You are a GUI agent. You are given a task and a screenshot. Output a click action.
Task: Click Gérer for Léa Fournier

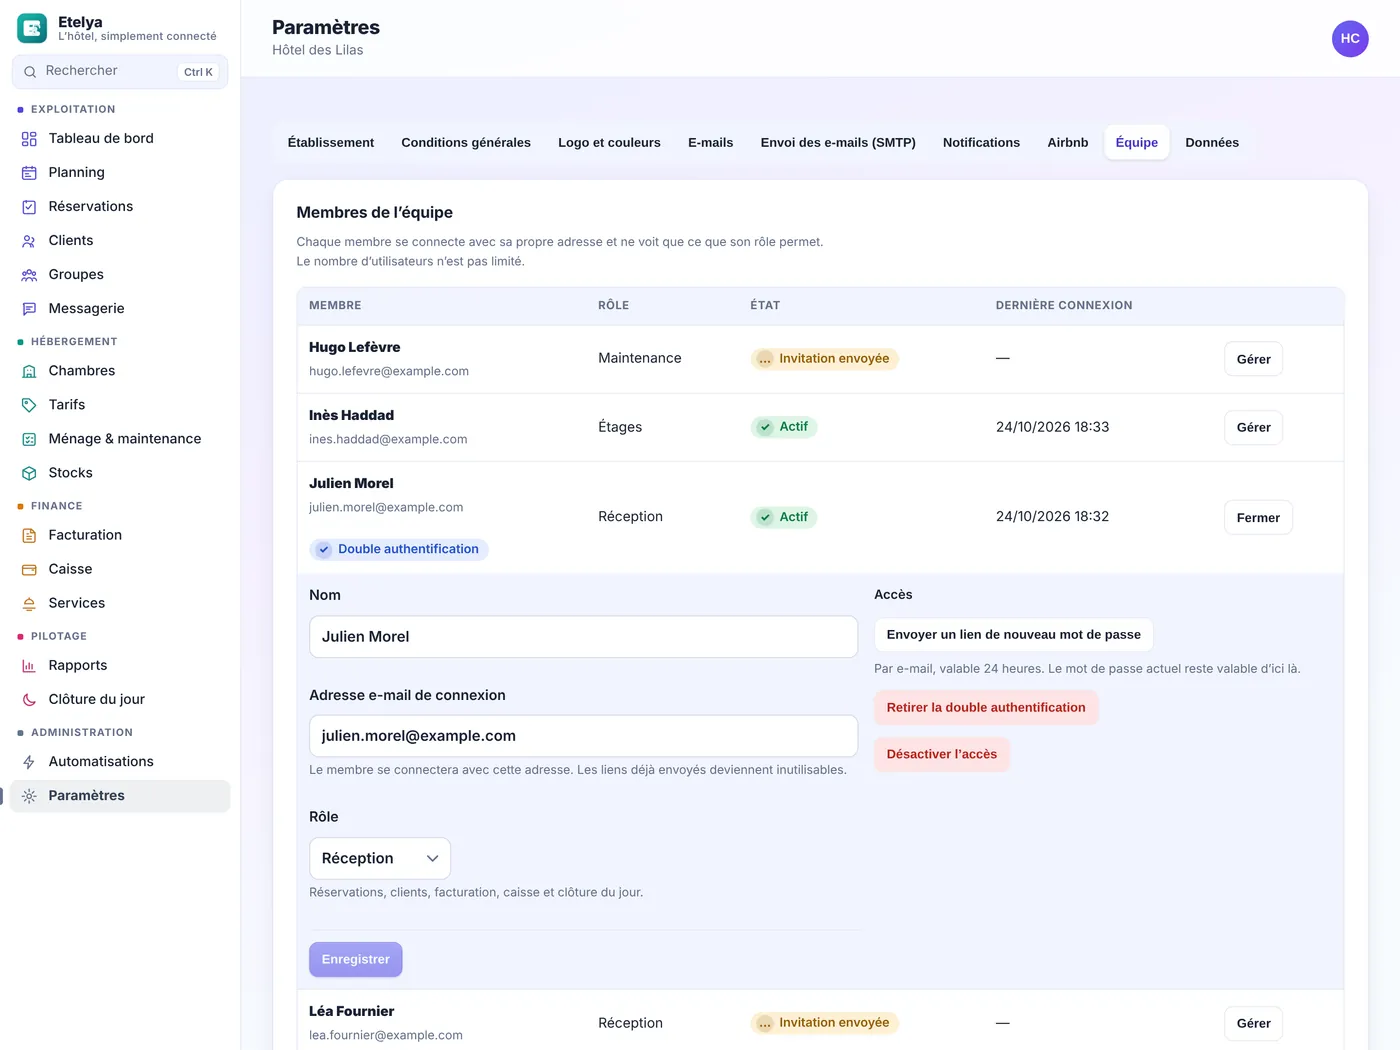pos(1253,1023)
